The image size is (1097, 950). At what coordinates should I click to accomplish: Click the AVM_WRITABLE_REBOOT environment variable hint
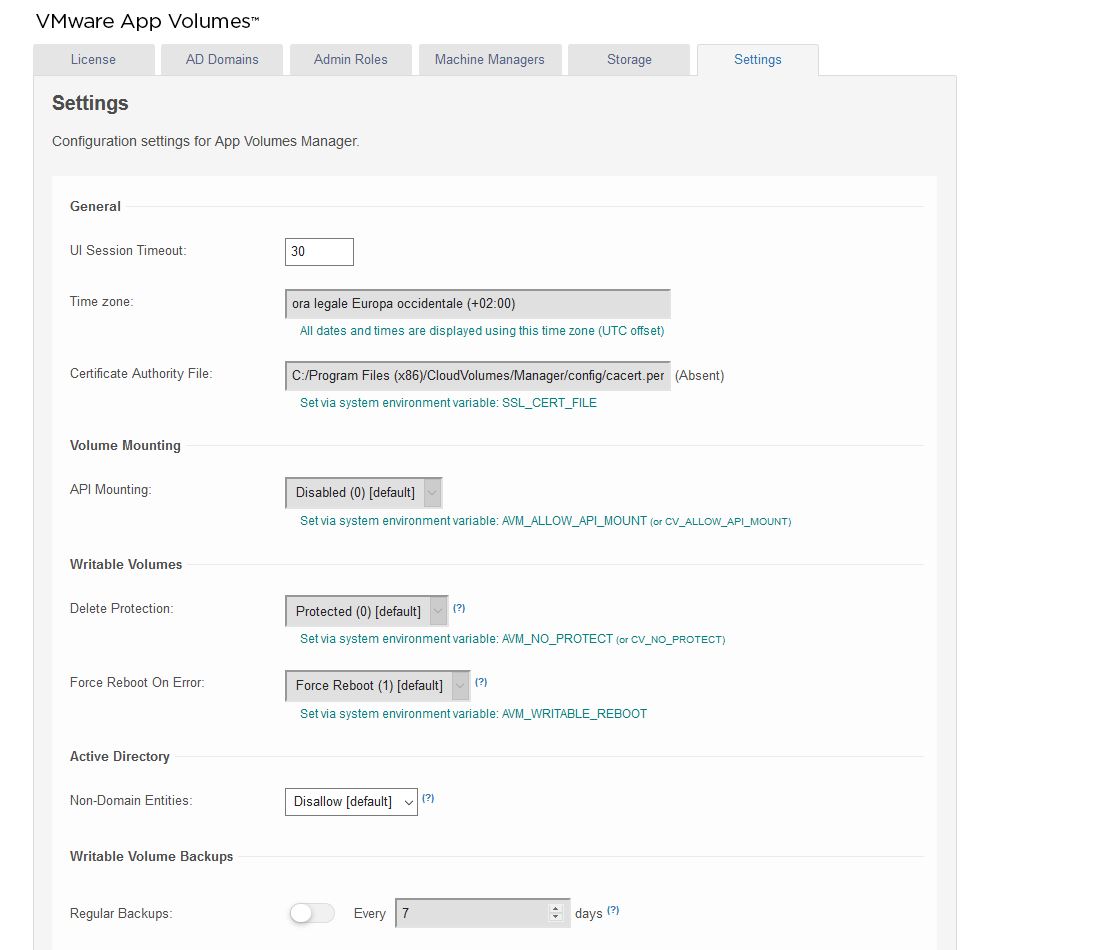coord(474,714)
